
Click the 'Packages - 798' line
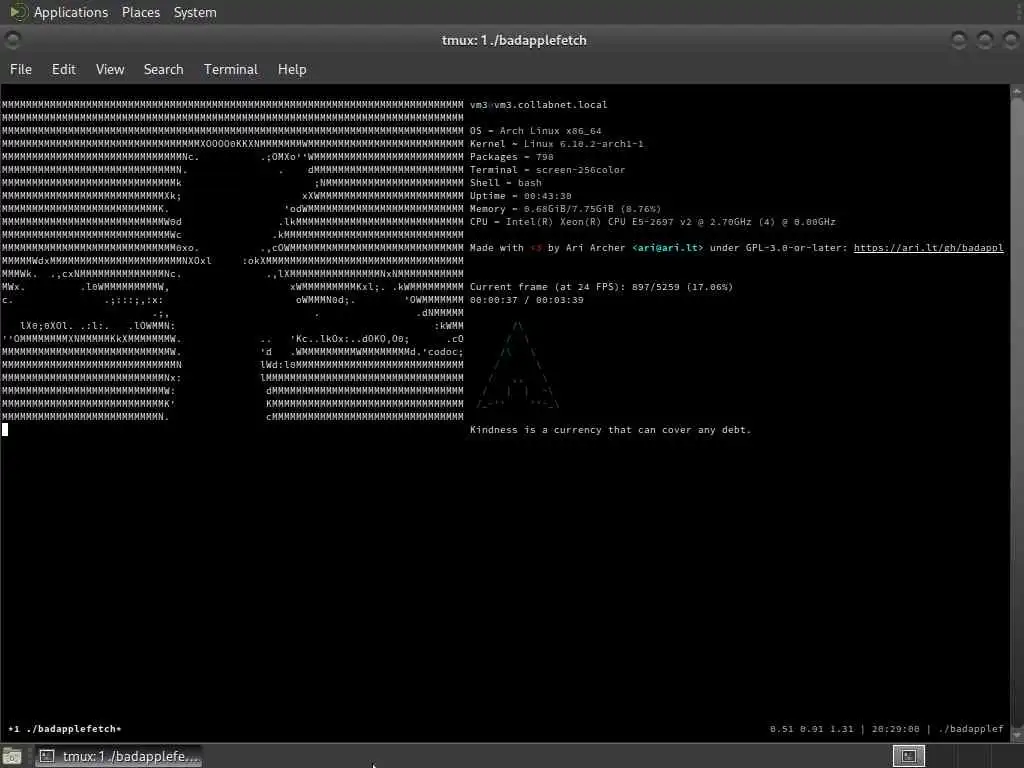pyautogui.click(x=511, y=157)
